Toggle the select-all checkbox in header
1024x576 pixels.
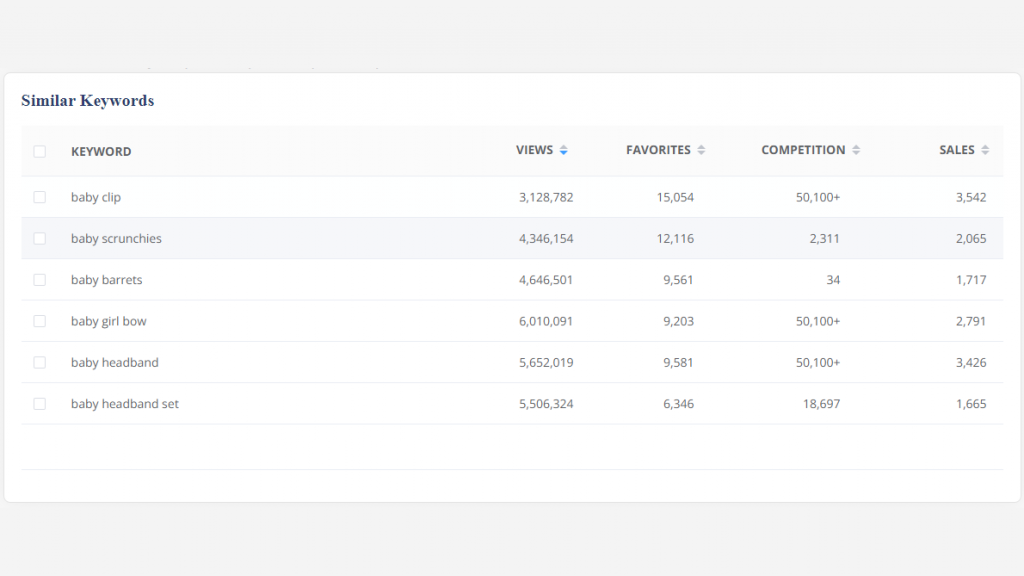click(x=40, y=152)
